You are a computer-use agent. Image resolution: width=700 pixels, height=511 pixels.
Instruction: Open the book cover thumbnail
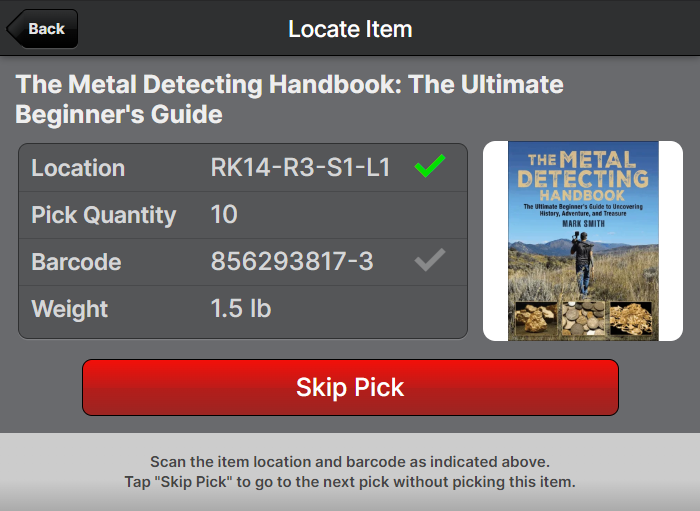tap(583, 241)
